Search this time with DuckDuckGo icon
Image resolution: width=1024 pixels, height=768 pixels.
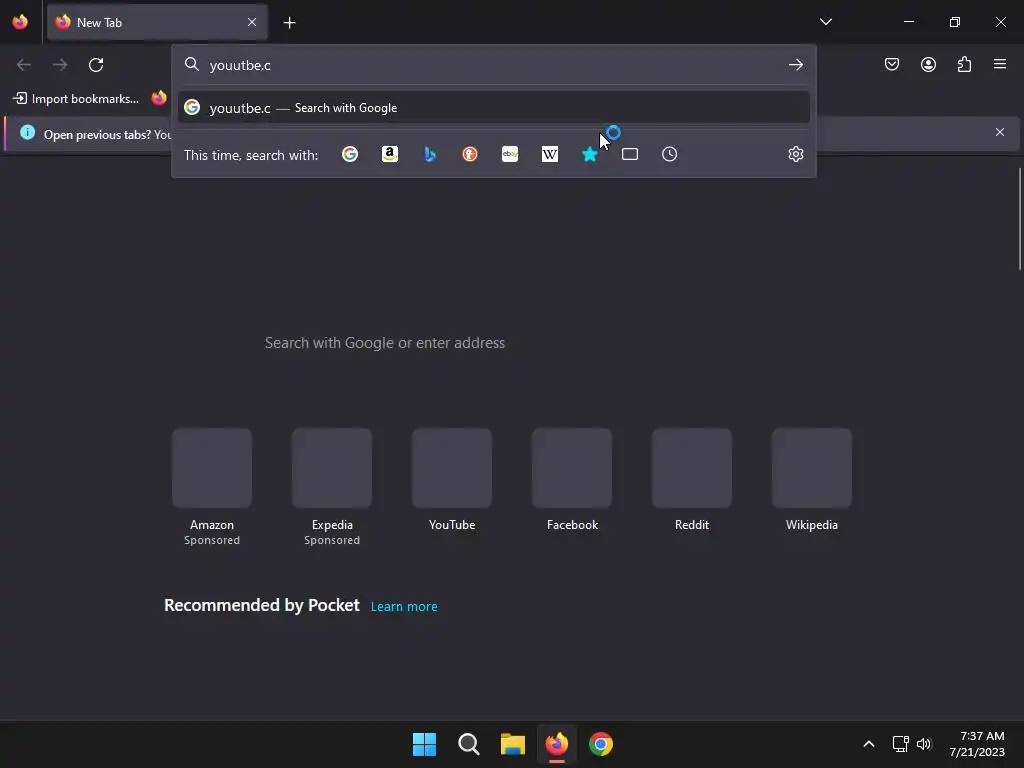coord(470,154)
